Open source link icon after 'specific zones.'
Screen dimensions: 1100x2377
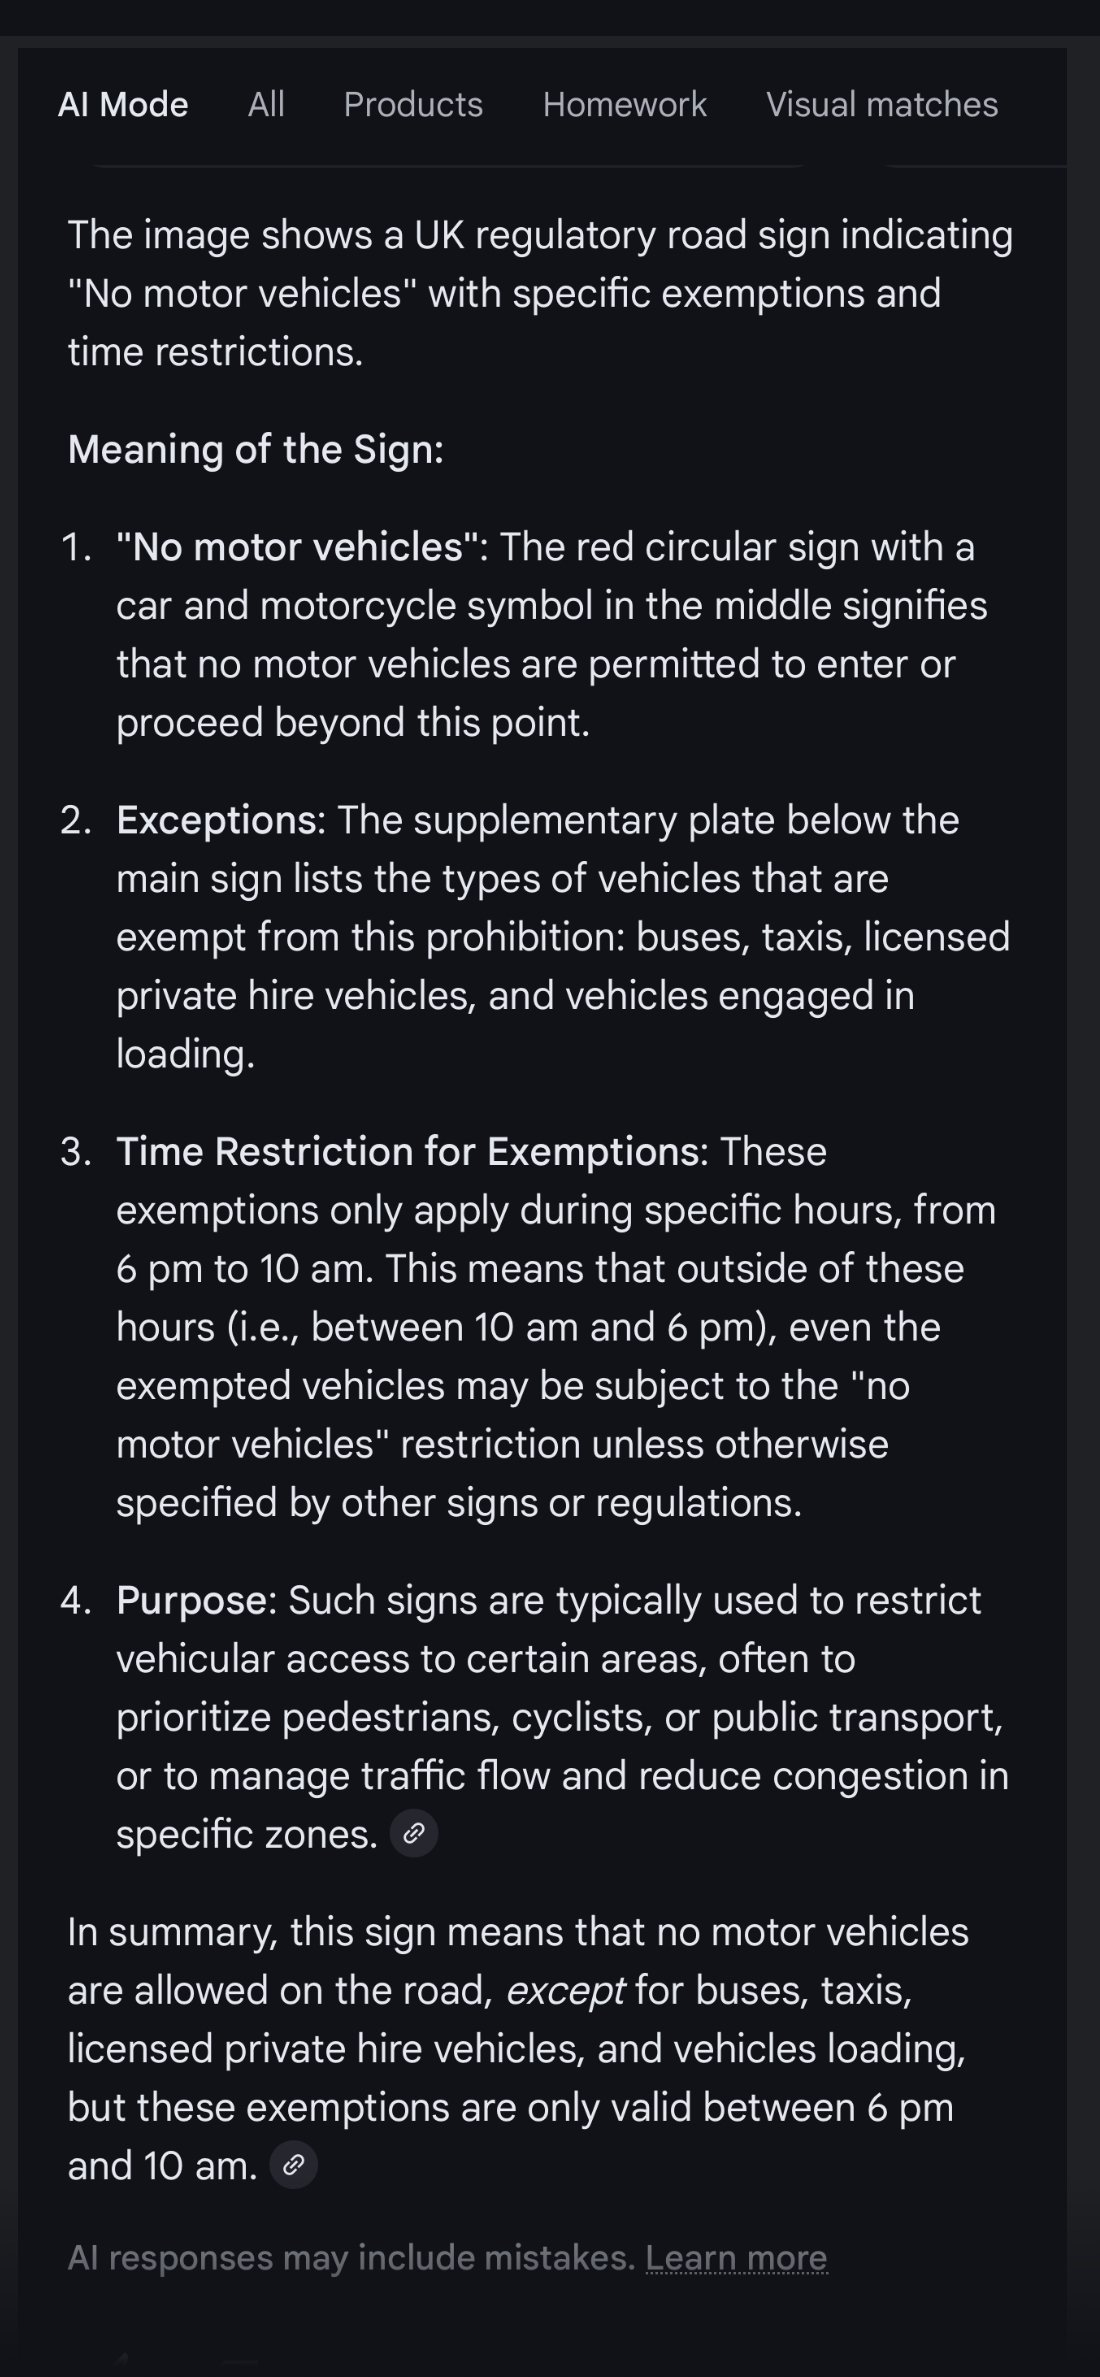click(x=413, y=1833)
